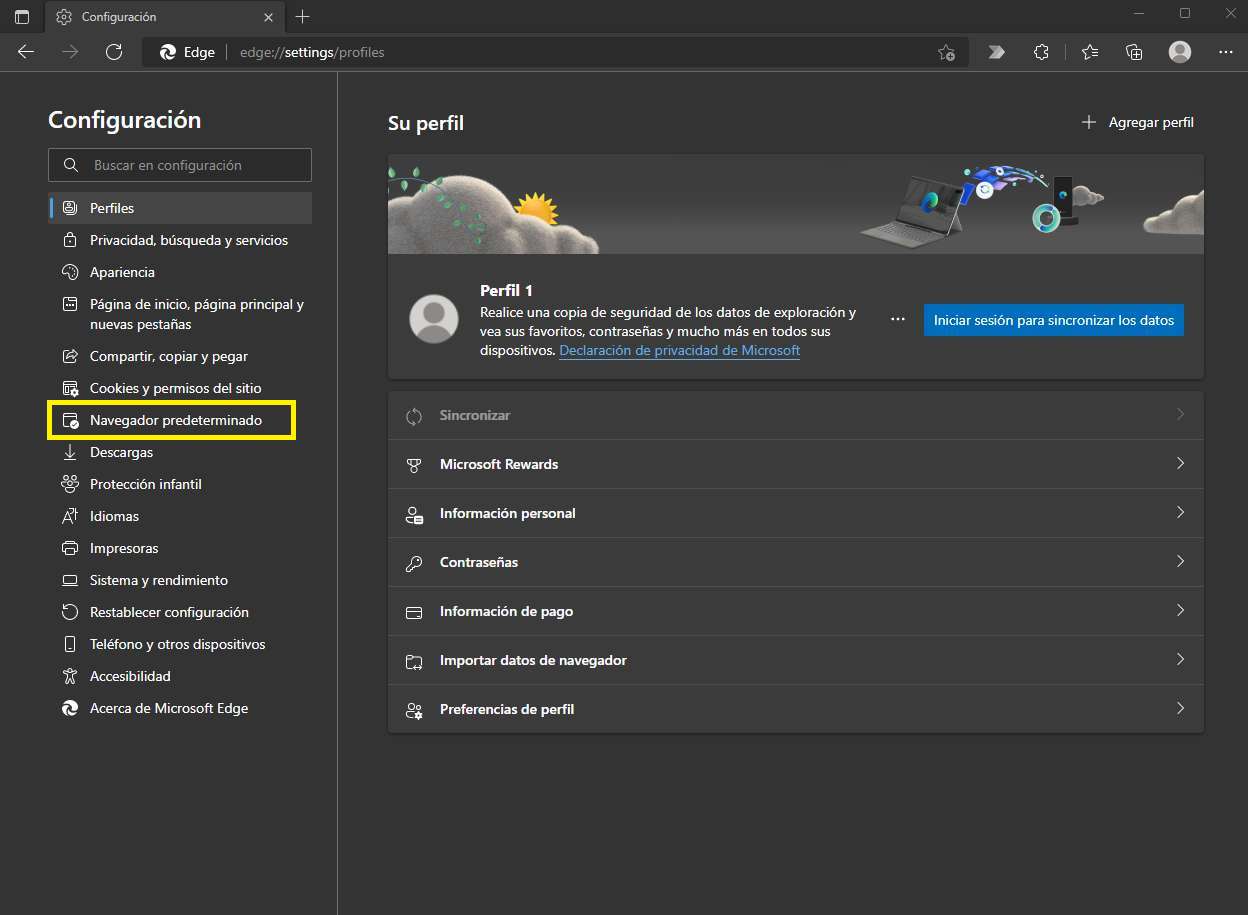
Task: Open Declaración de privacidad de Microsoft link
Action: [x=680, y=351]
